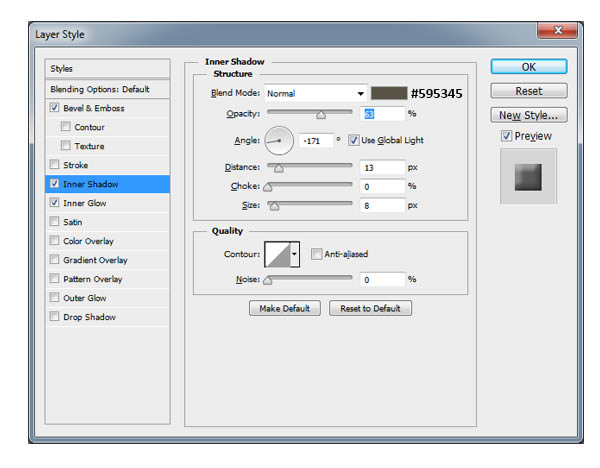Viewport: 600px width, 468px height.
Task: Uncheck the Inner Glow checkbox
Action: coord(54,202)
